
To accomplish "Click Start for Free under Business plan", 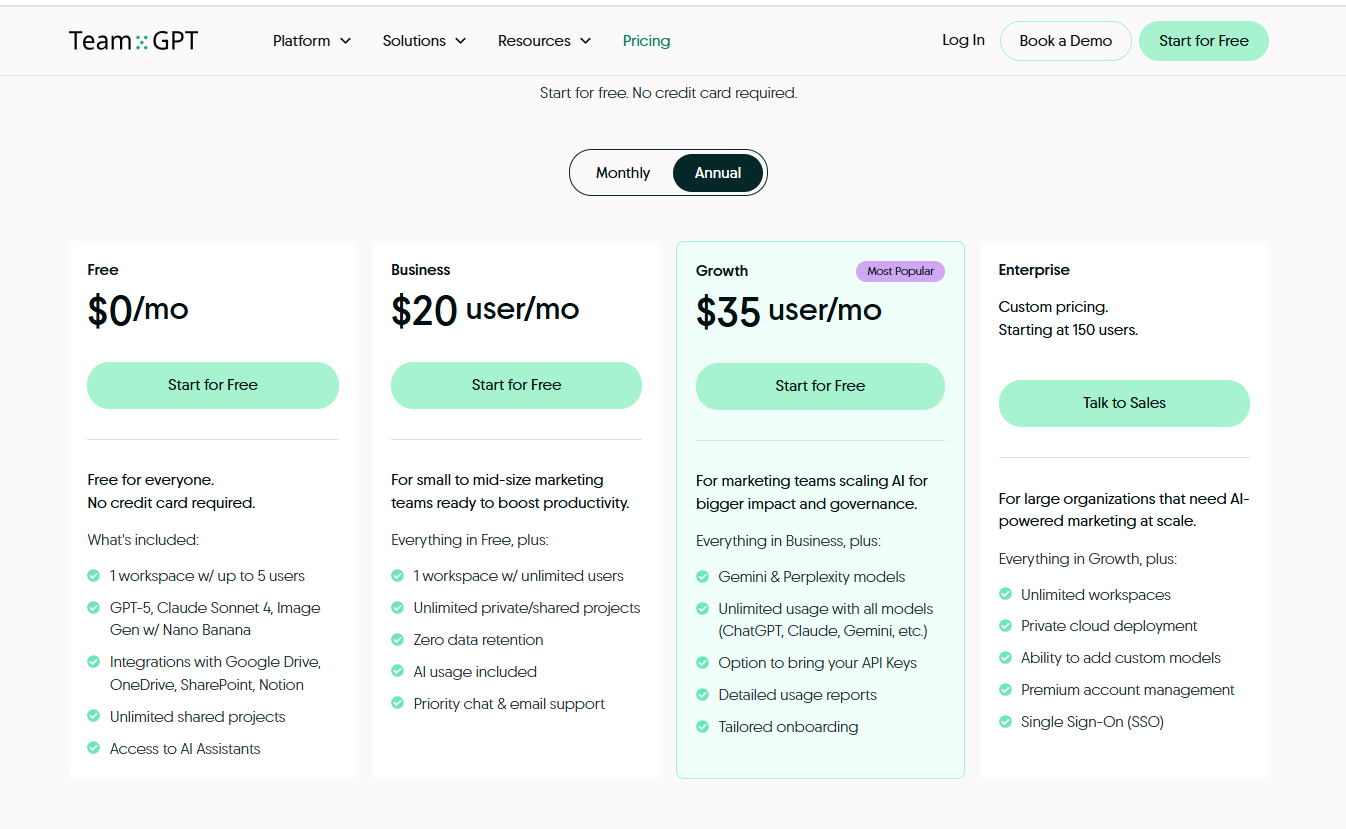I will 516,385.
